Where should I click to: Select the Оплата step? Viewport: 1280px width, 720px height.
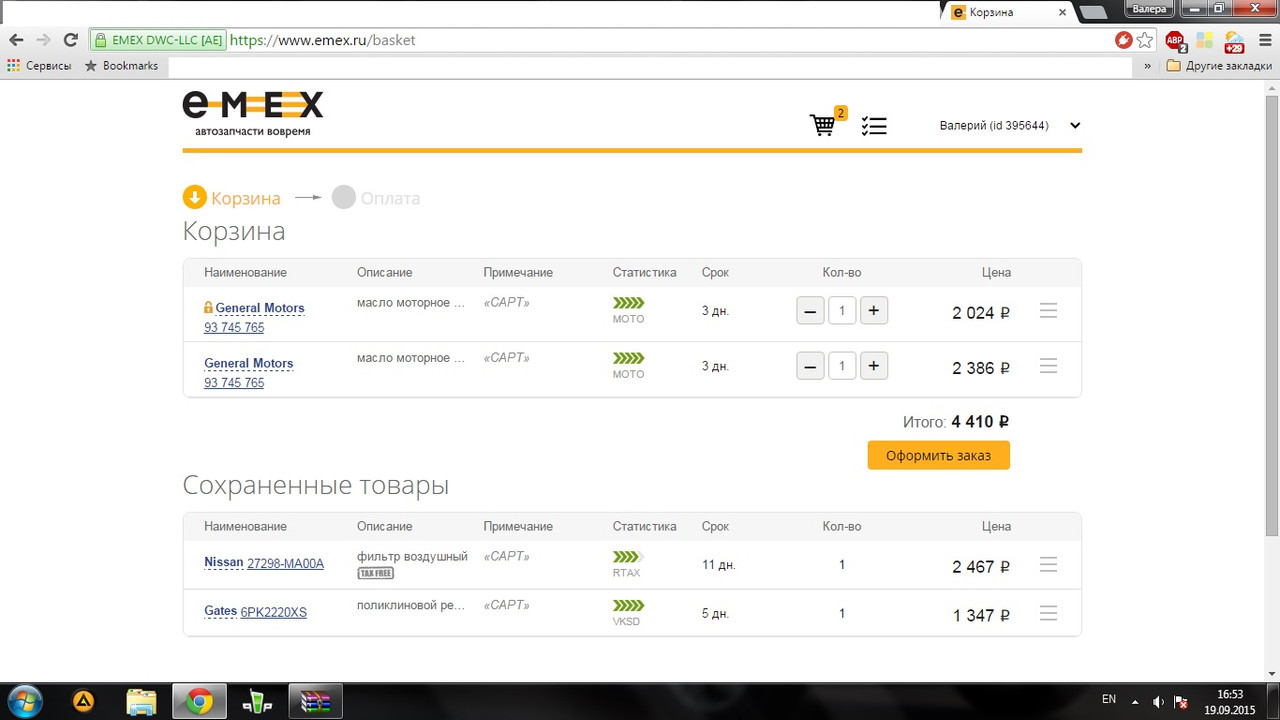pos(376,198)
